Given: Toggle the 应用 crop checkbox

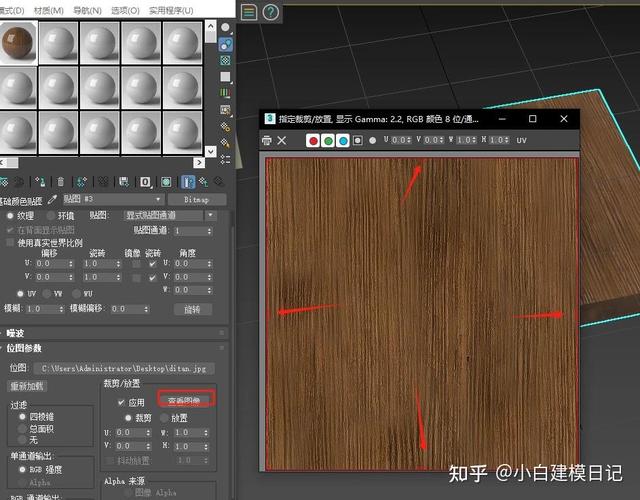Looking at the screenshot, I should coord(121,402).
